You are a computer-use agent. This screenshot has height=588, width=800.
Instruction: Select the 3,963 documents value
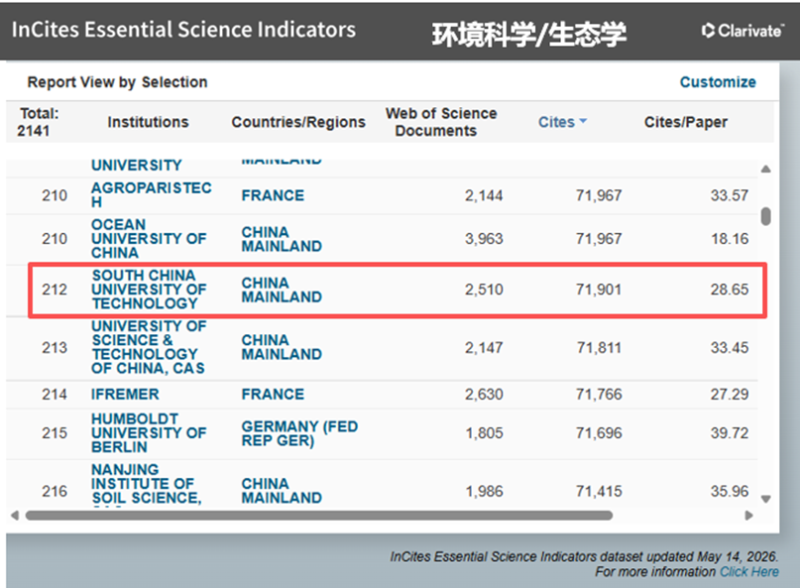484,238
